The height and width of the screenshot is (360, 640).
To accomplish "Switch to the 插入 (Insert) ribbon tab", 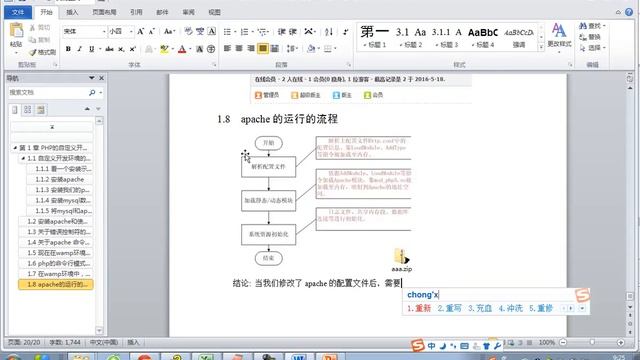I will 72,12.
